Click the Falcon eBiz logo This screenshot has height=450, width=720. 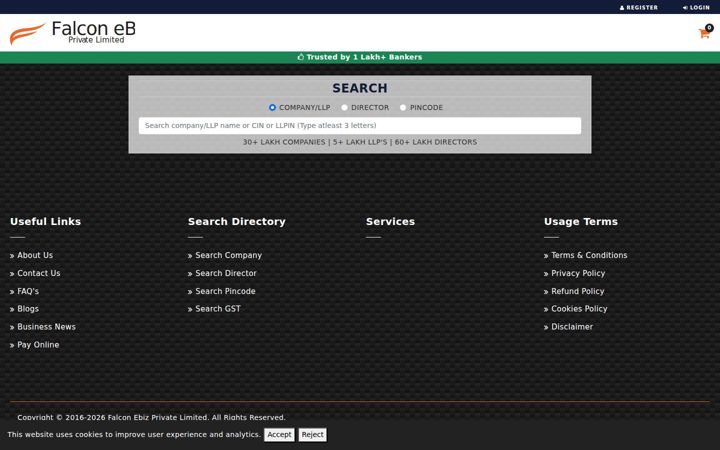[x=73, y=33]
